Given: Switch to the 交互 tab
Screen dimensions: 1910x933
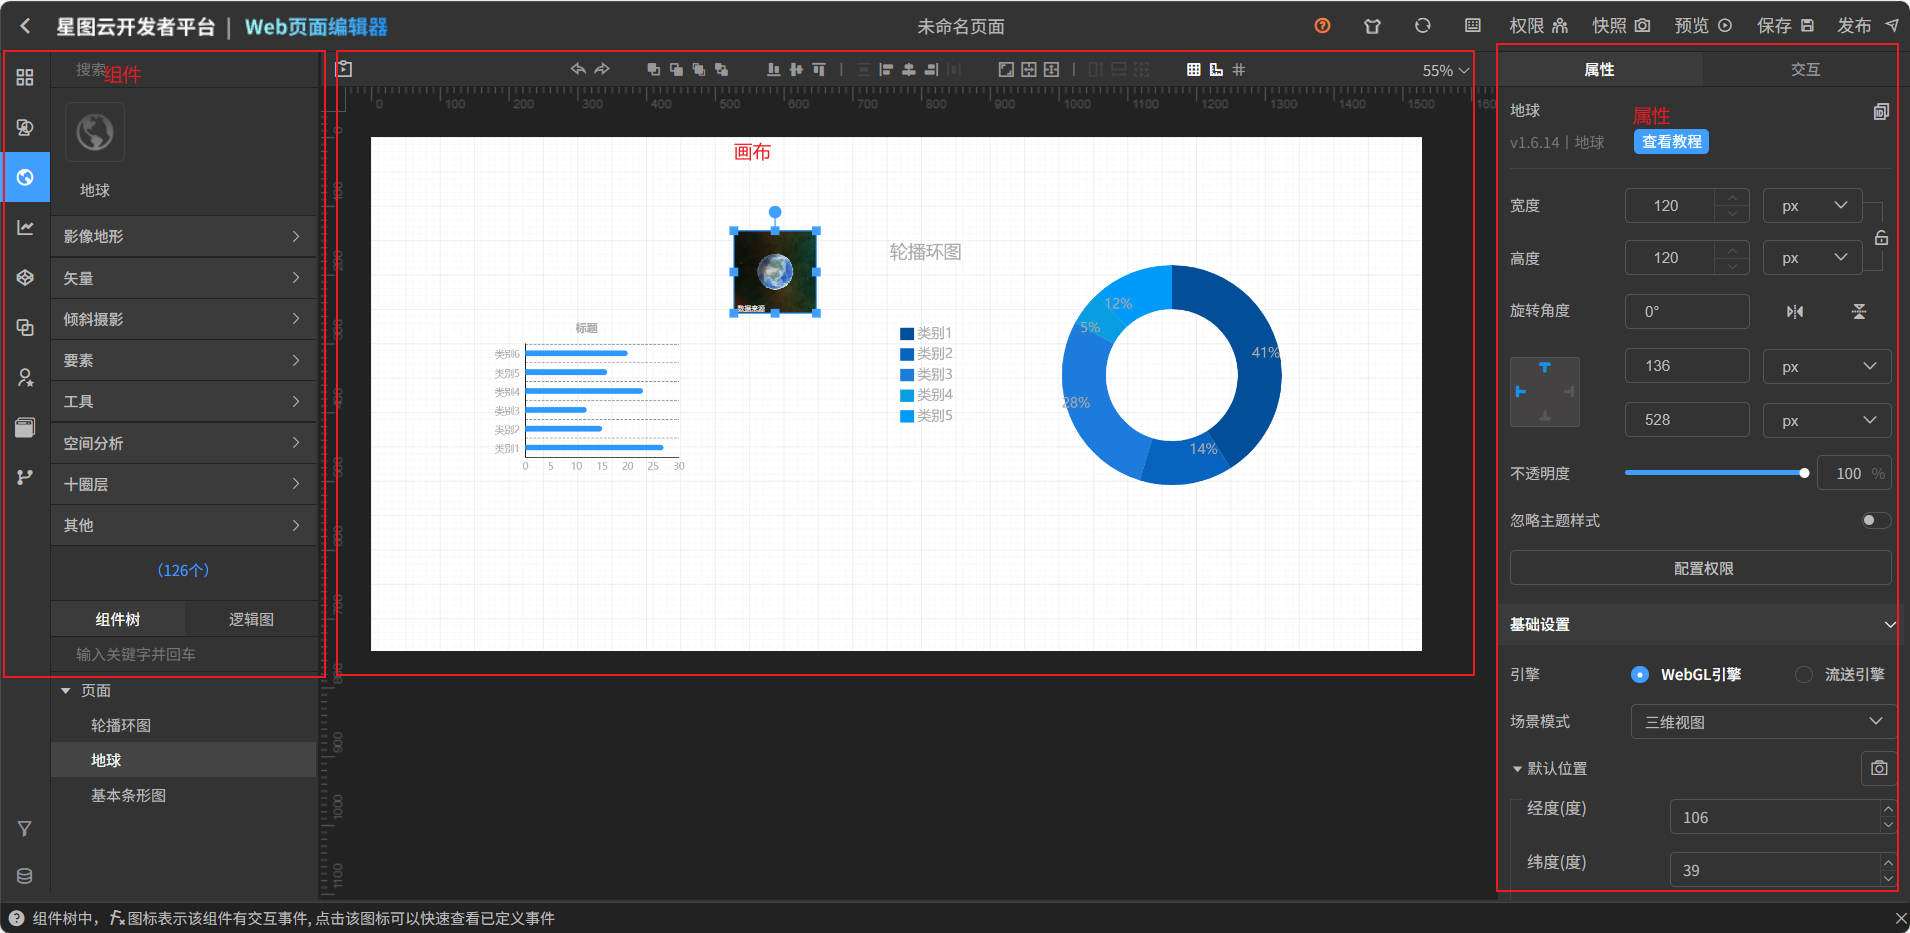Looking at the screenshot, I should (1805, 69).
